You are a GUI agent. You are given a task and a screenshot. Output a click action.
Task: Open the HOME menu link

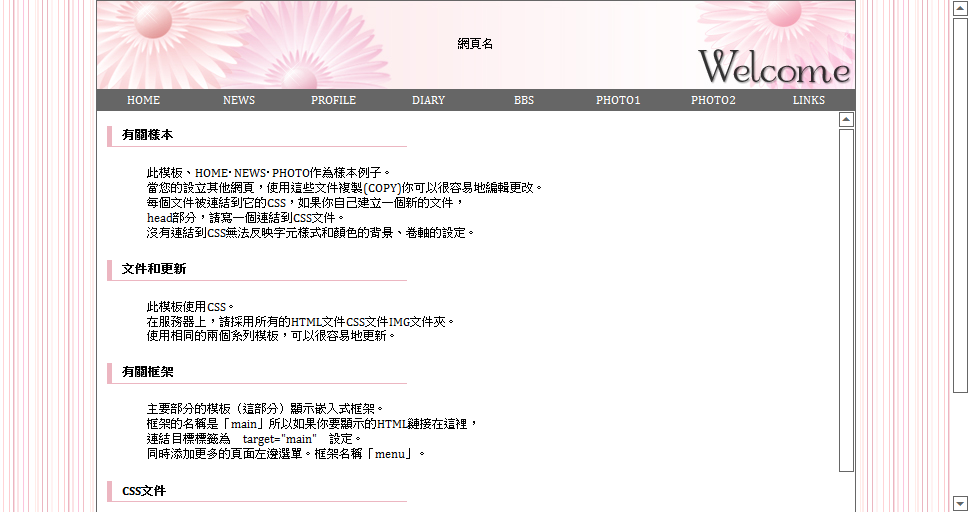143,100
